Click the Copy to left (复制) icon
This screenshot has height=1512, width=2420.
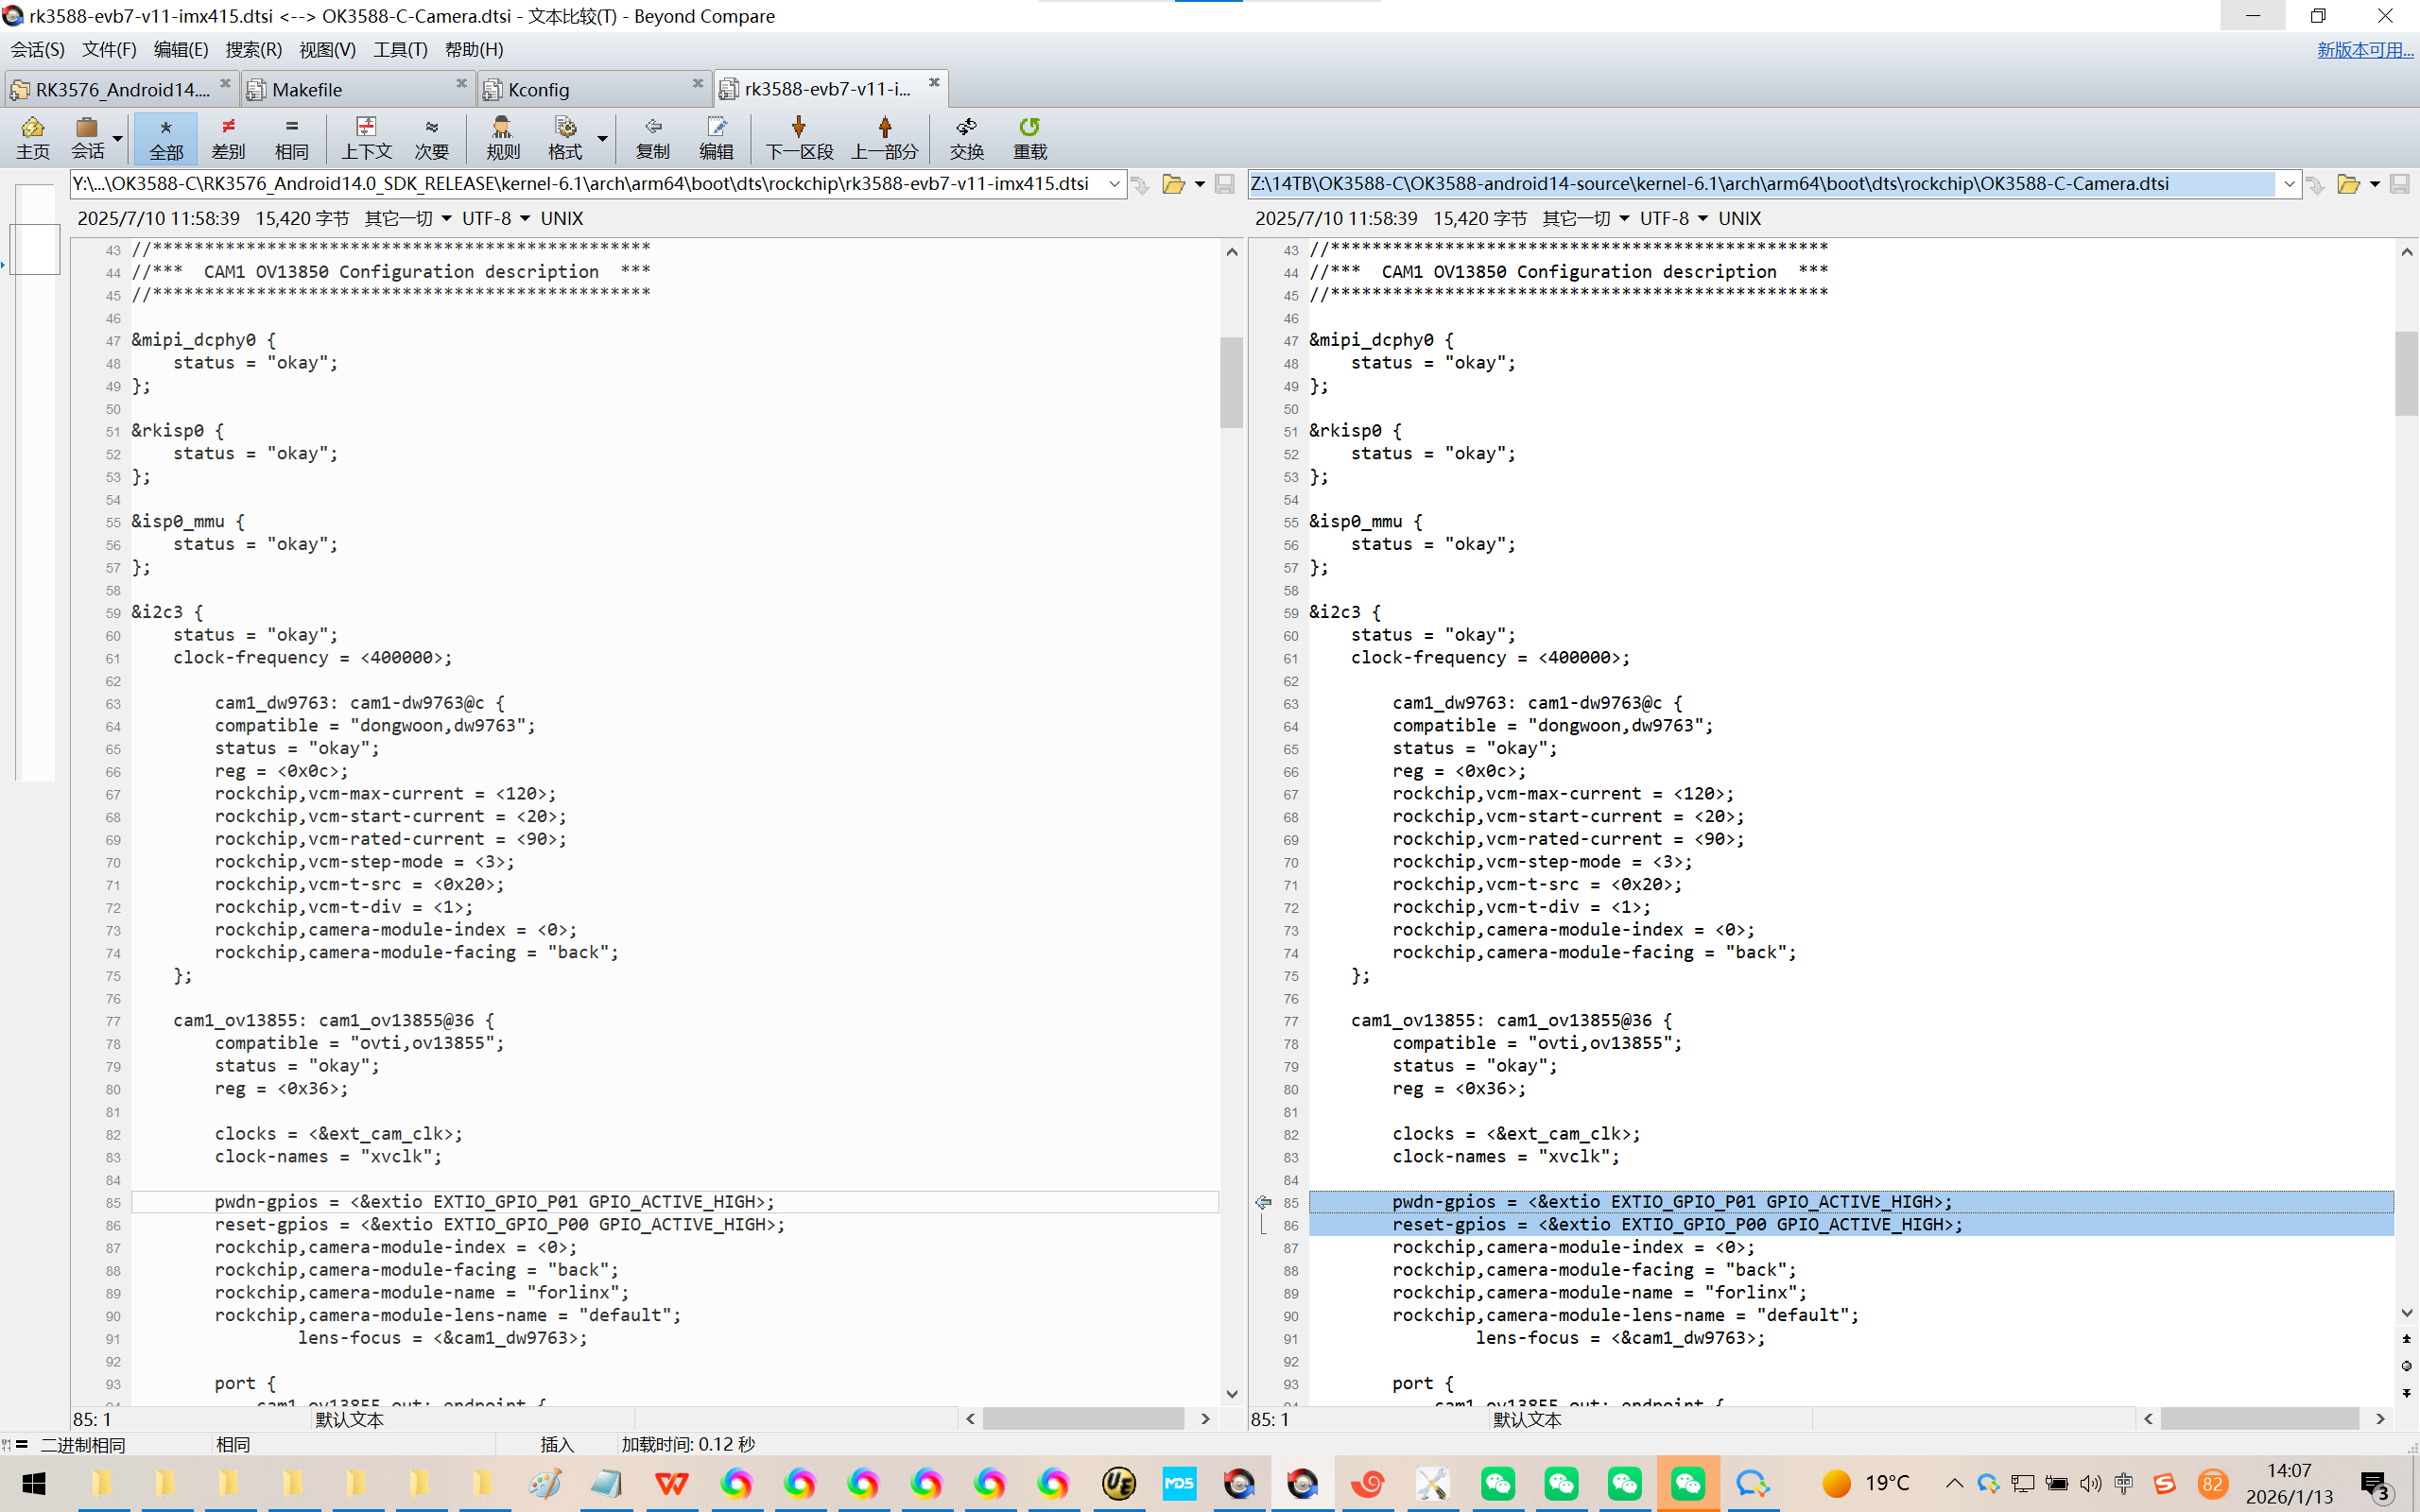click(x=652, y=137)
